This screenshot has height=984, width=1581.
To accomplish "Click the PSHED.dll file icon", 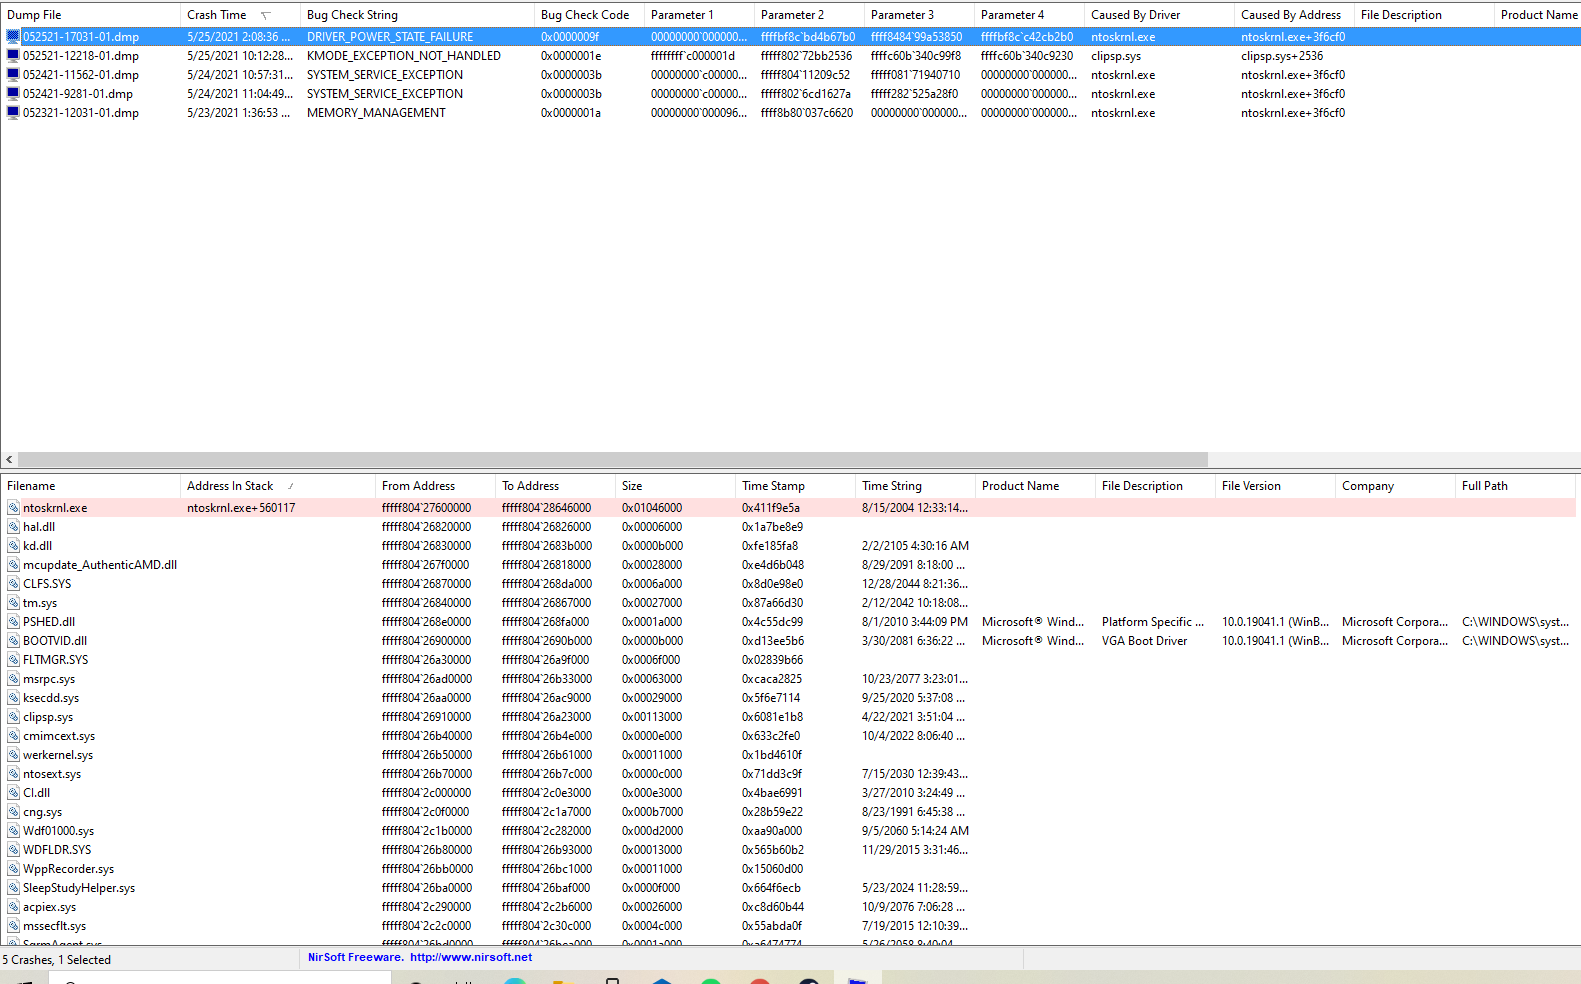I will tap(14, 622).
